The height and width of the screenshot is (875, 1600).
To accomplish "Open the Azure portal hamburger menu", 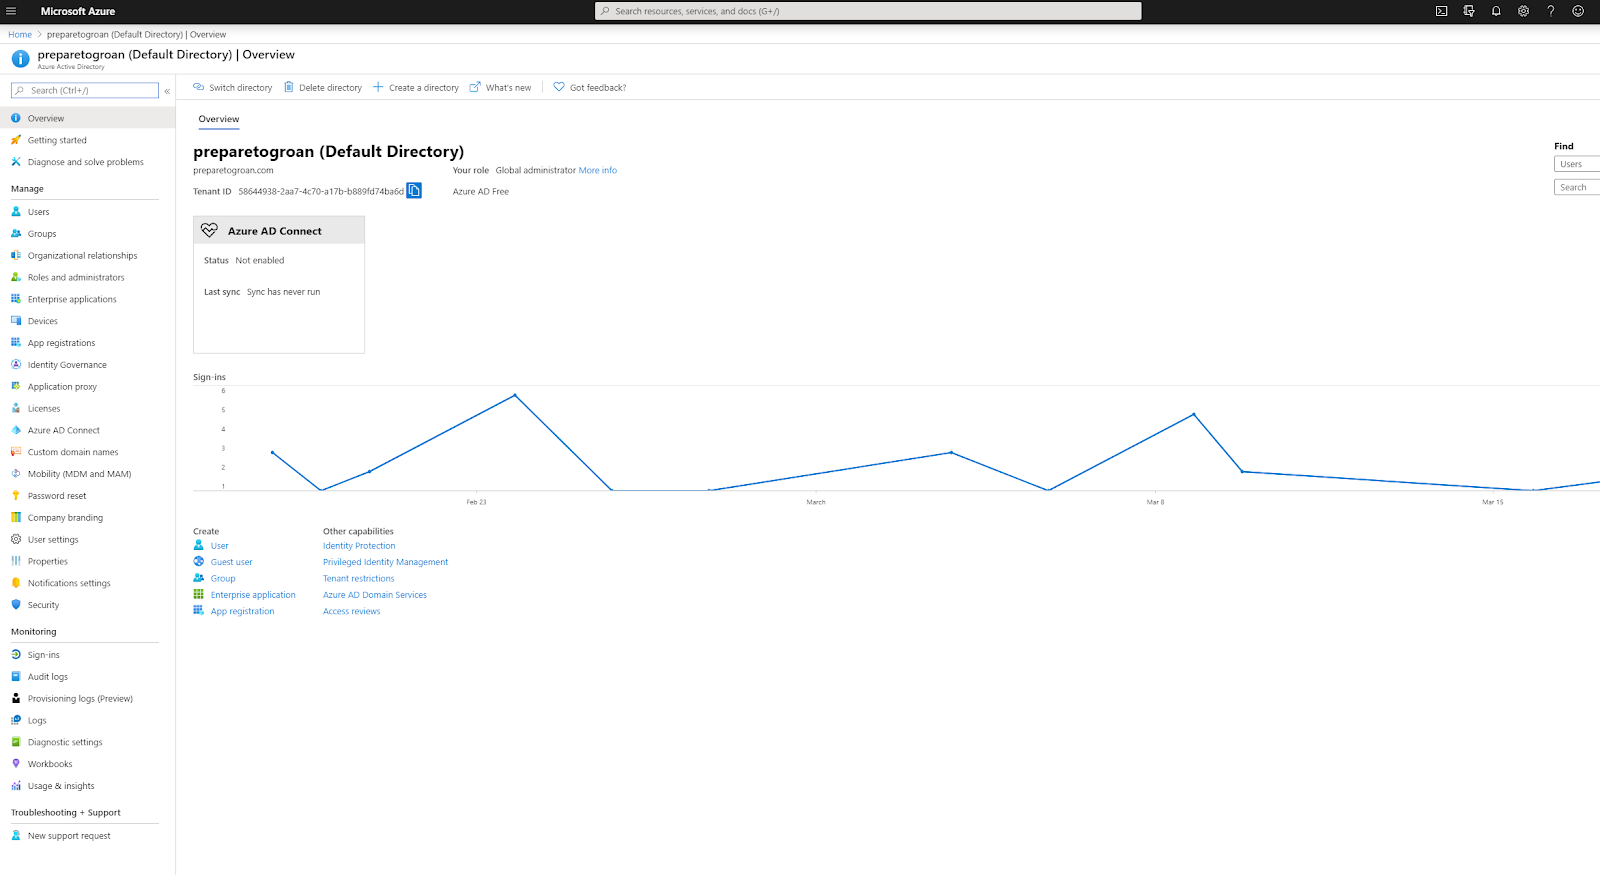I will click(x=11, y=11).
